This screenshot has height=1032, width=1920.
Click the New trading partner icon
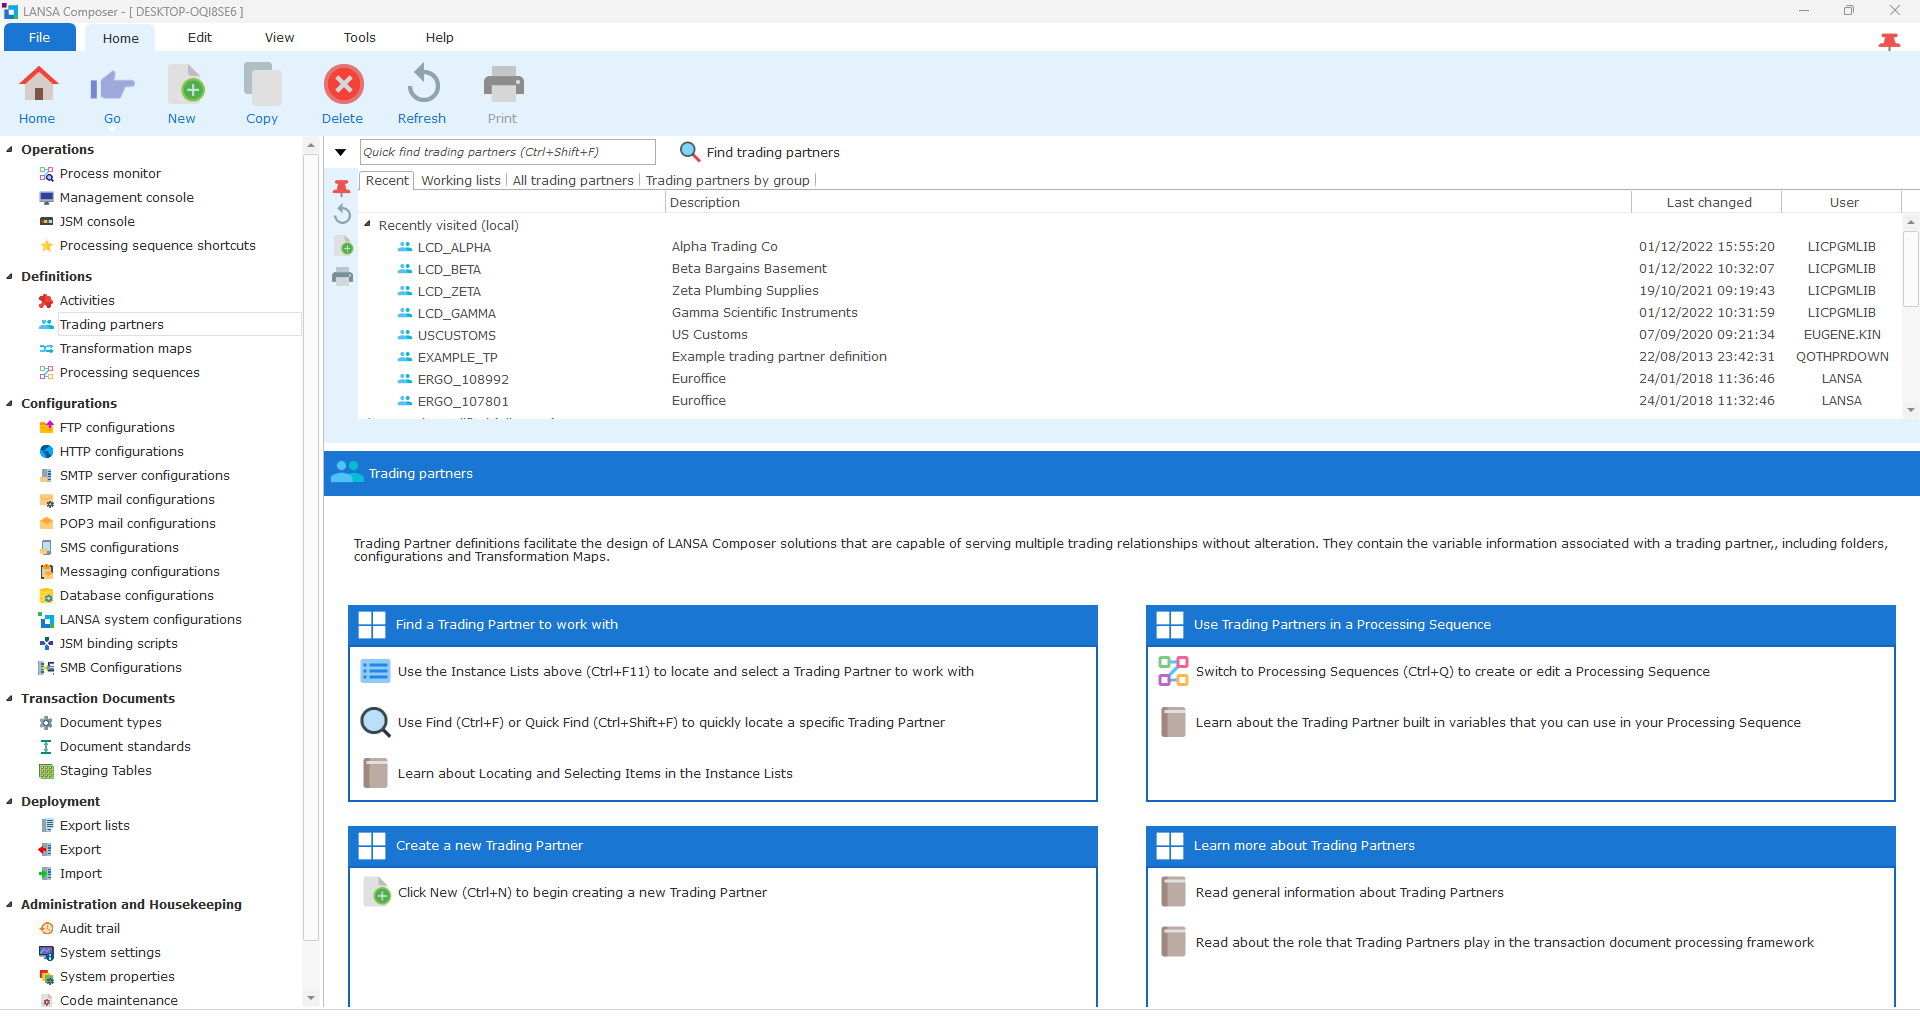[185, 85]
